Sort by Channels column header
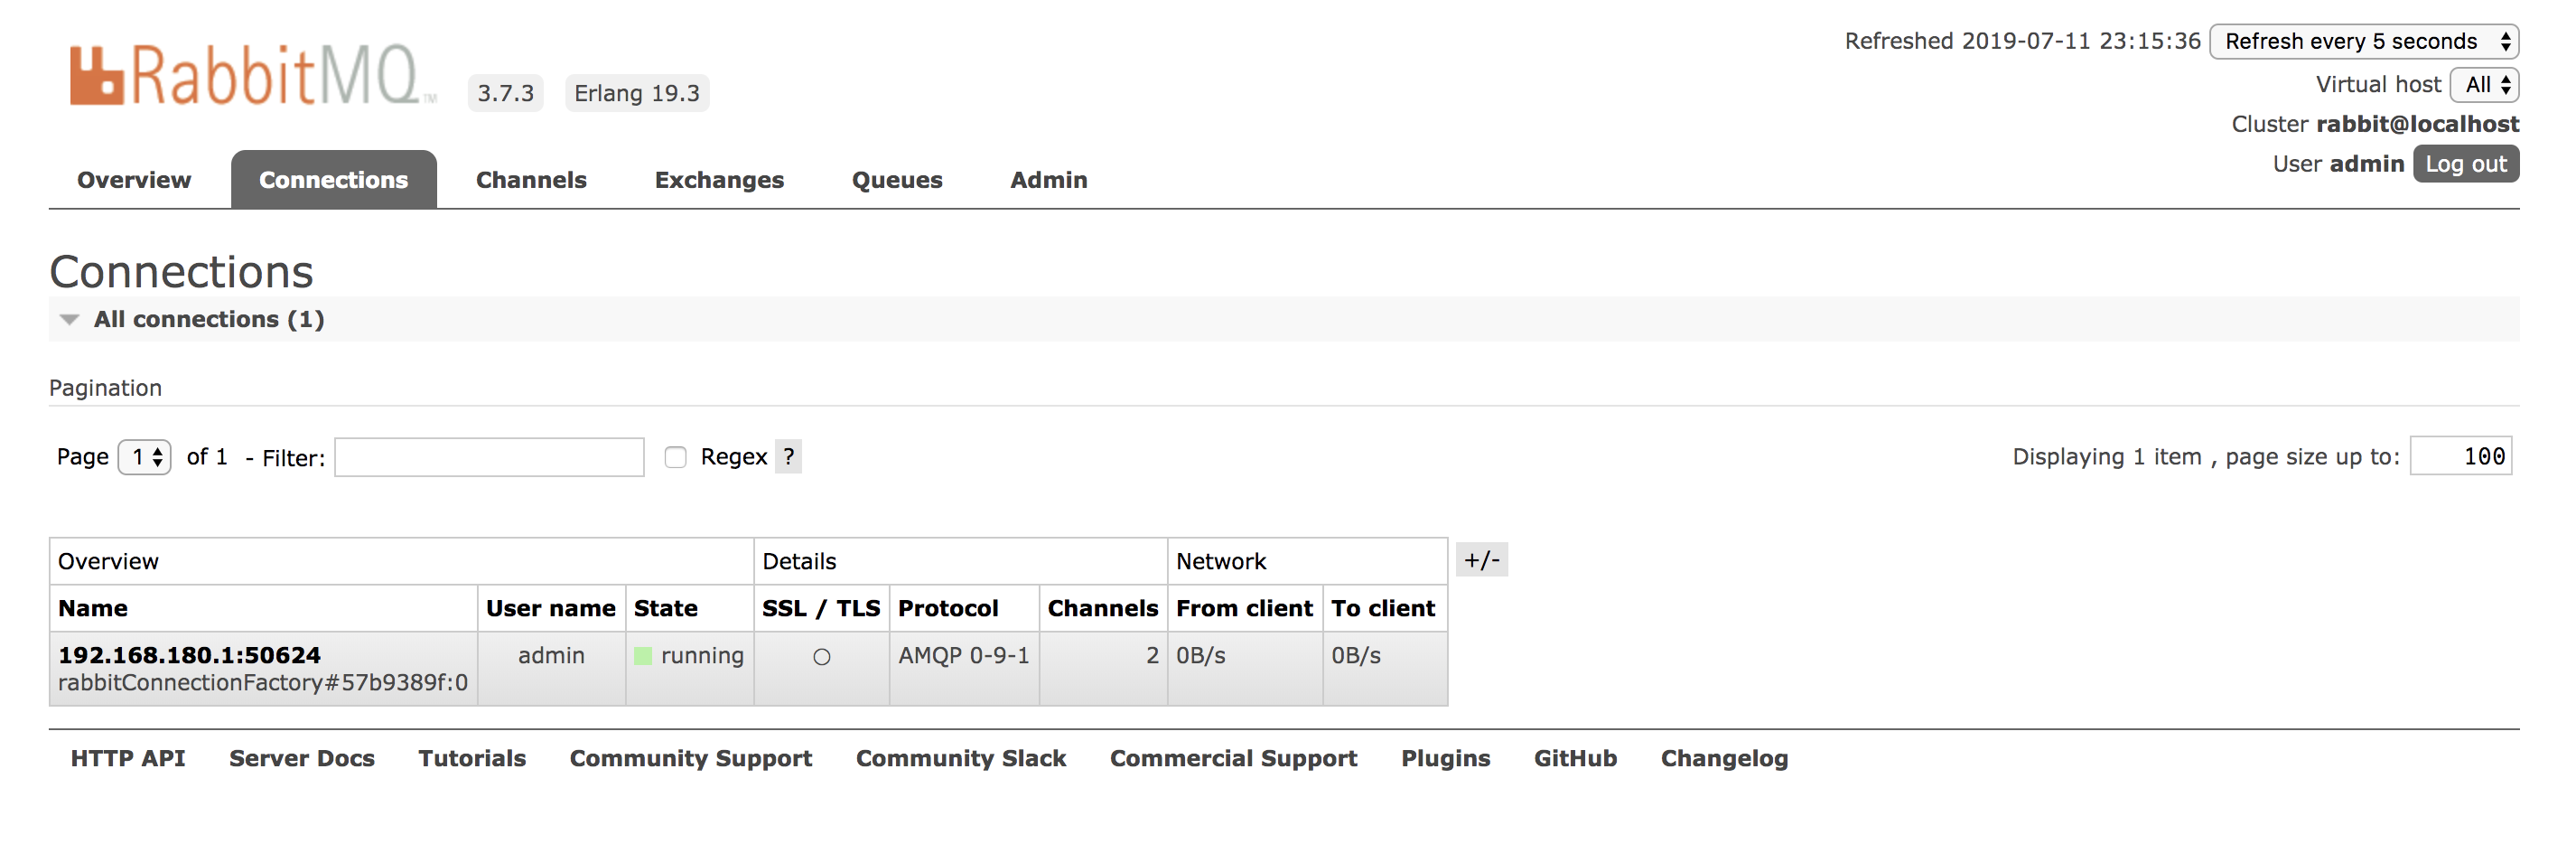Image resolution: width=2576 pixels, height=844 pixels. click(1103, 608)
